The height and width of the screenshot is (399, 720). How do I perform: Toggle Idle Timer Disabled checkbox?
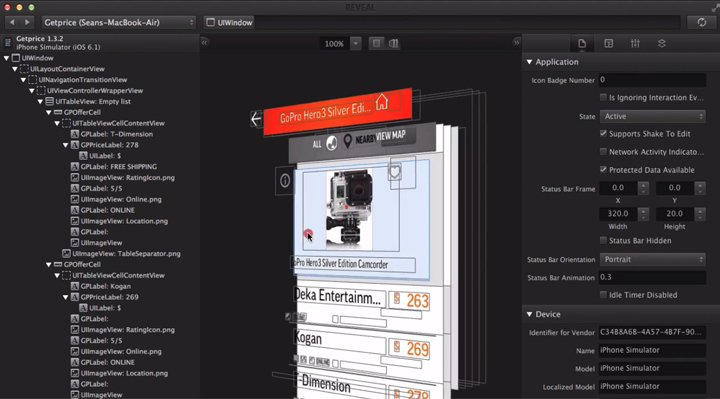click(x=603, y=295)
